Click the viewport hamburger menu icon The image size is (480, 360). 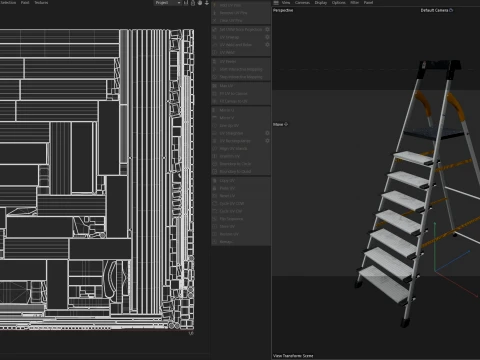[276, 3]
